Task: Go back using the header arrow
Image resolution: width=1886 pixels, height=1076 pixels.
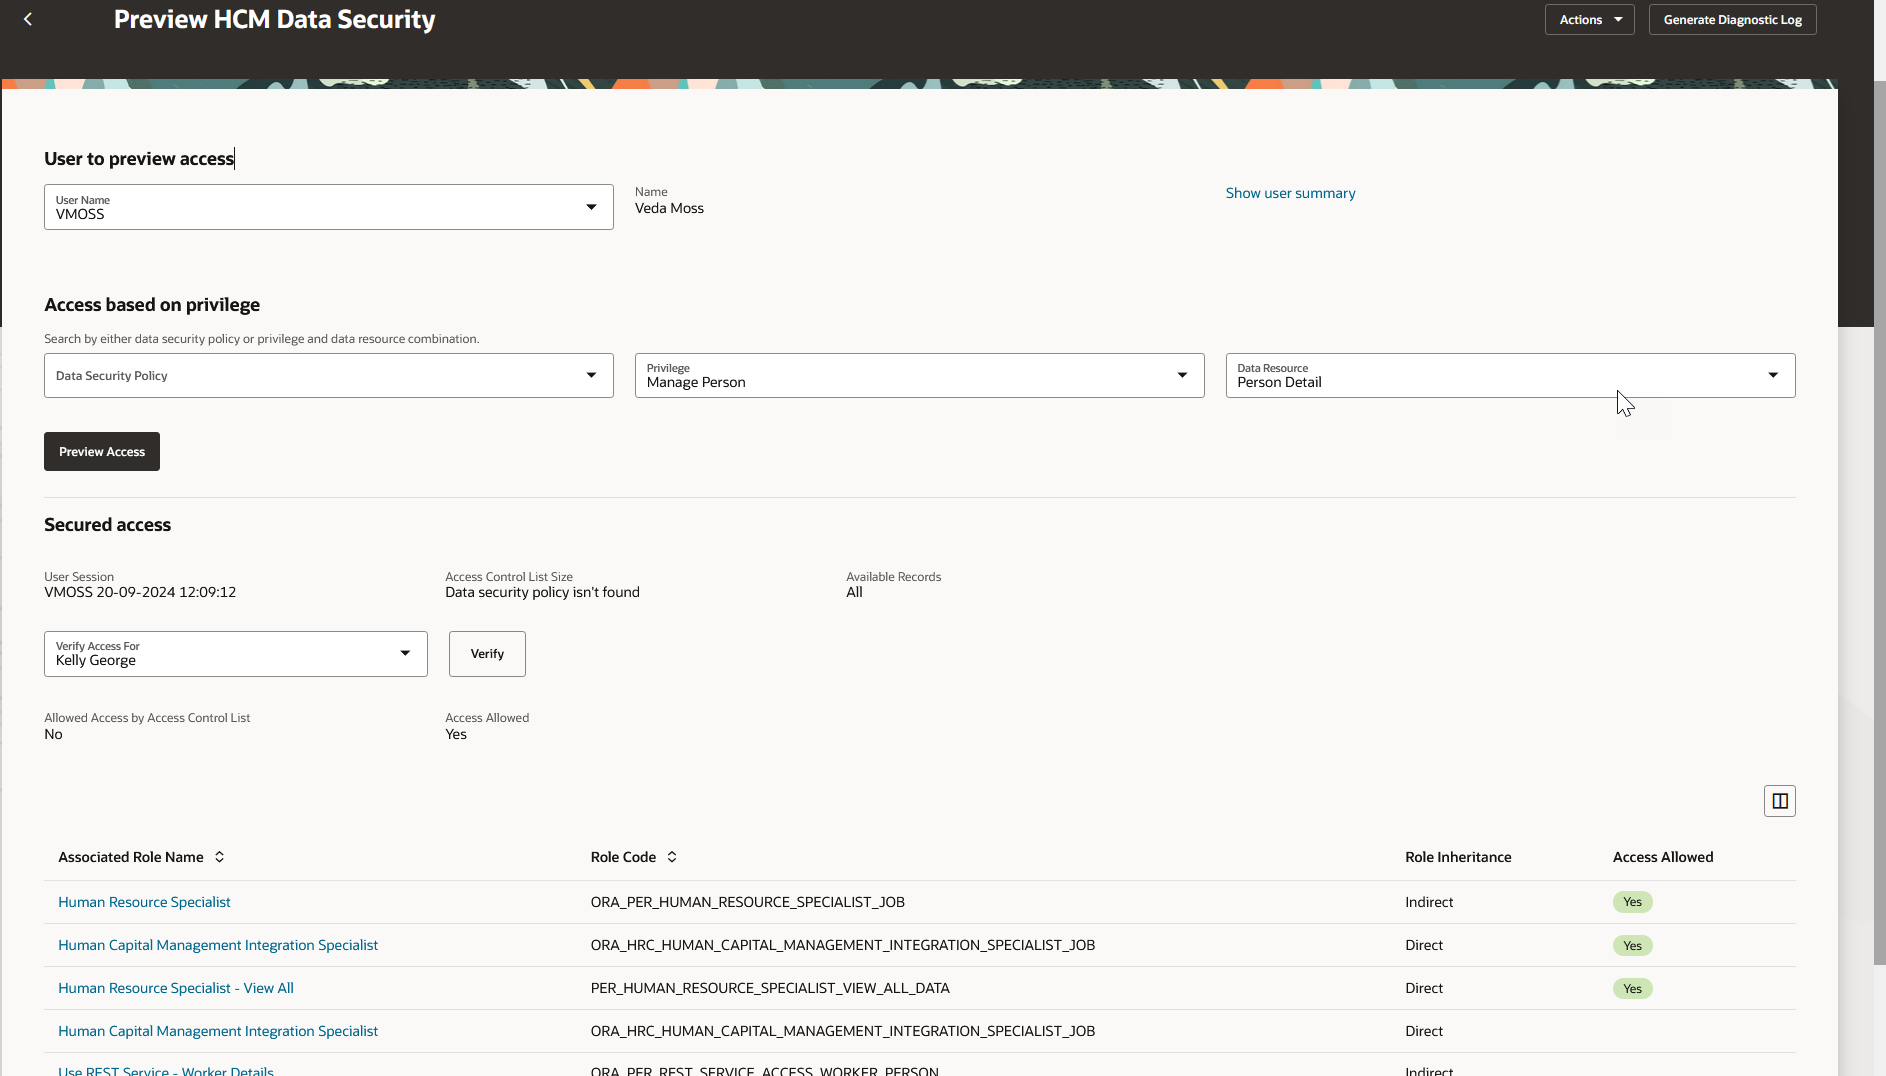Action: point(28,19)
